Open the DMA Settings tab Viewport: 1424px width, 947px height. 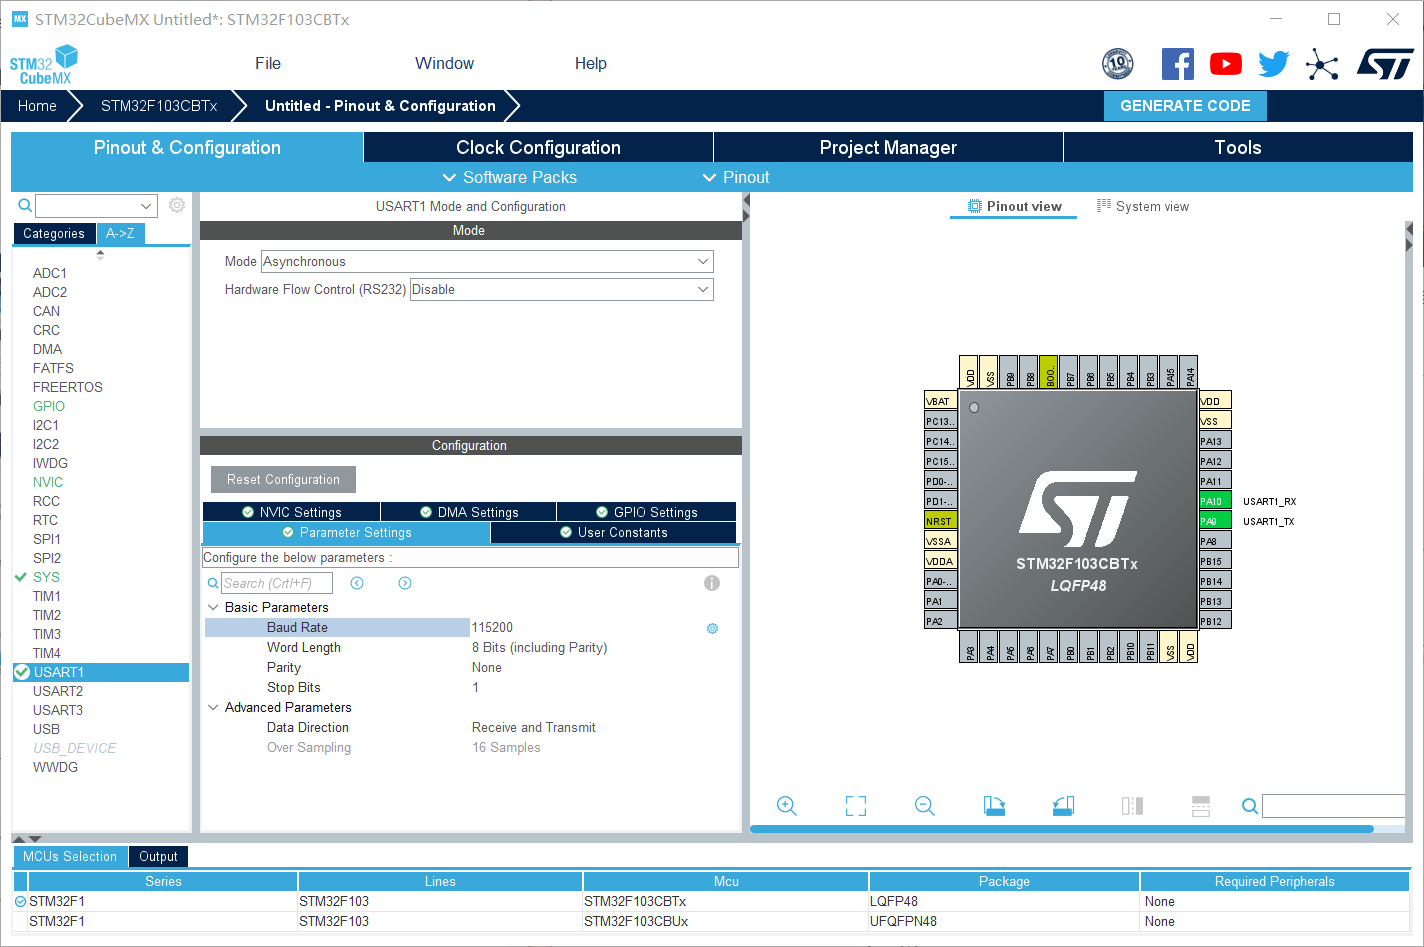469,512
